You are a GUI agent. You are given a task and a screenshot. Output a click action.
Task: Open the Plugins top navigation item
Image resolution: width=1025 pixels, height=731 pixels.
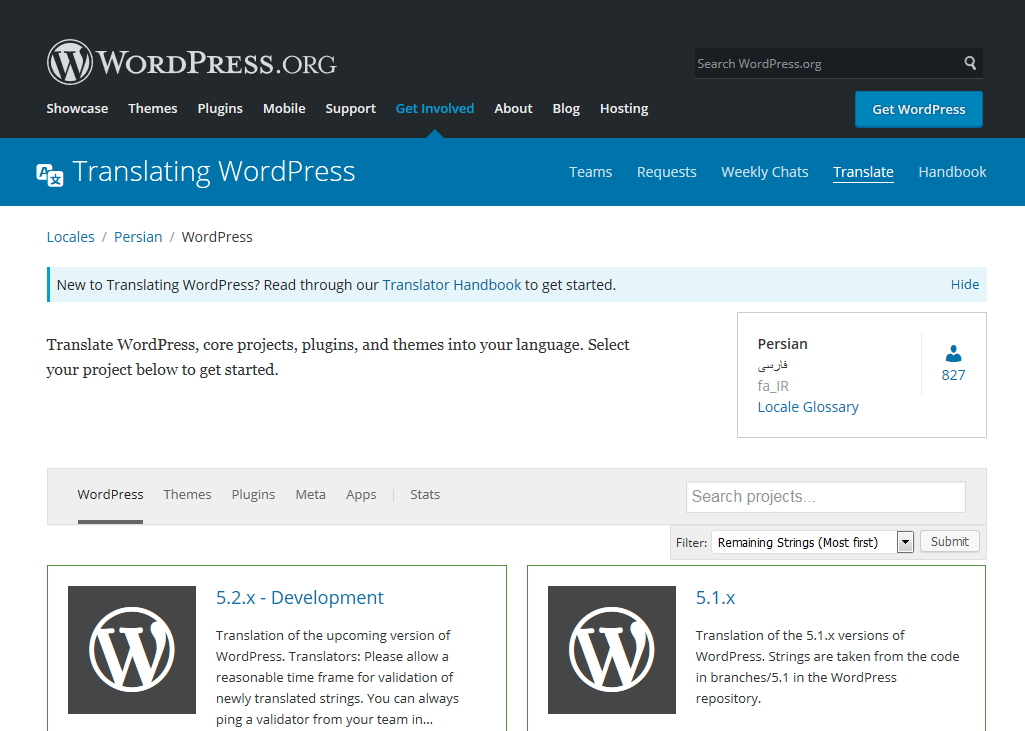(x=220, y=109)
